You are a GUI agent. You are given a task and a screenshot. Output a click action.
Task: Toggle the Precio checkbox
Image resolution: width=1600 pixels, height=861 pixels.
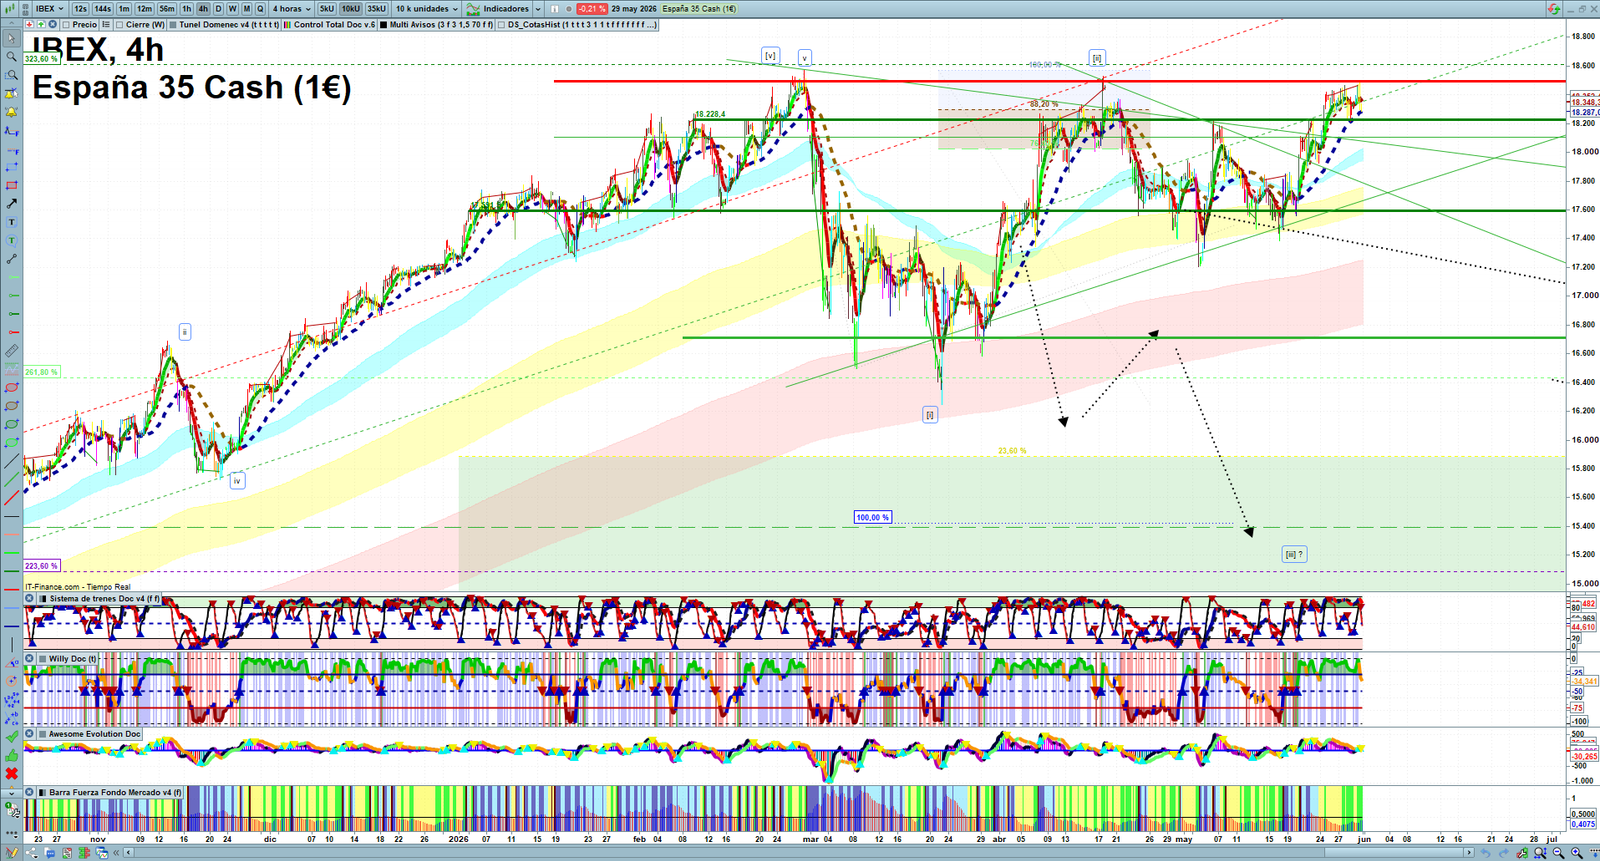point(66,24)
